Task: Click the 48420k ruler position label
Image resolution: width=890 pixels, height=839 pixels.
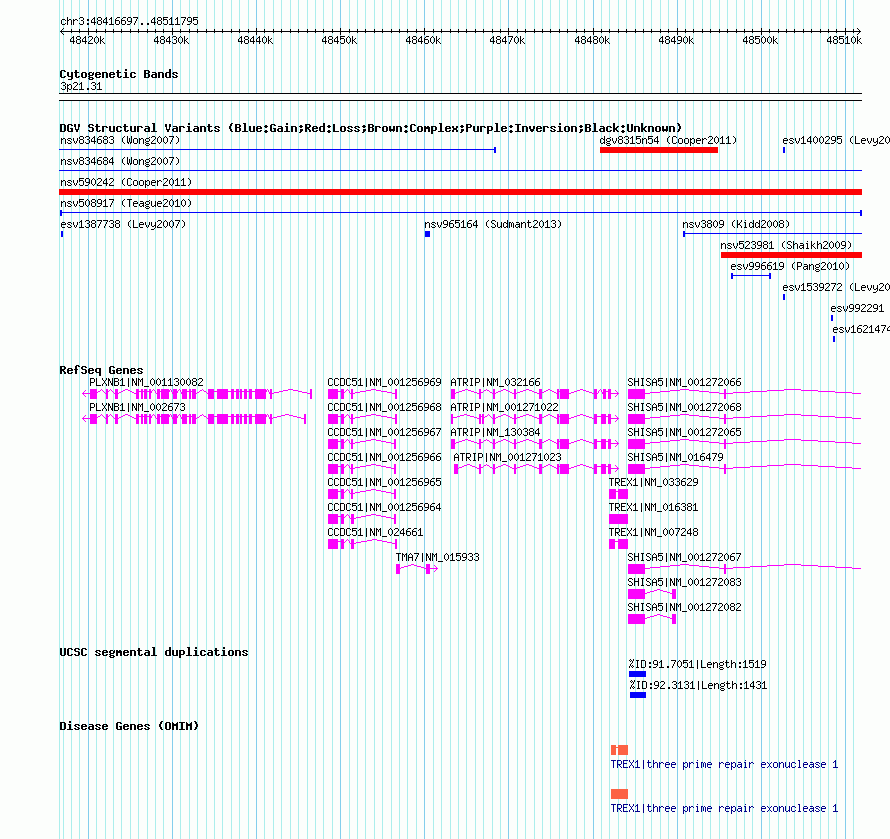Action: (x=87, y=40)
